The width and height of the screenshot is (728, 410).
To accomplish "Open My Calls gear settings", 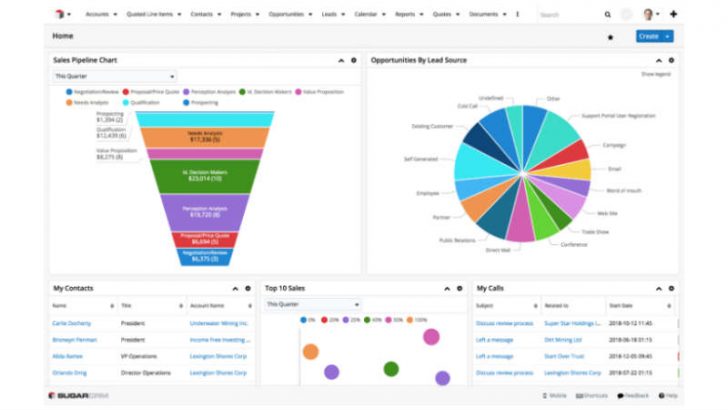I will (x=671, y=288).
